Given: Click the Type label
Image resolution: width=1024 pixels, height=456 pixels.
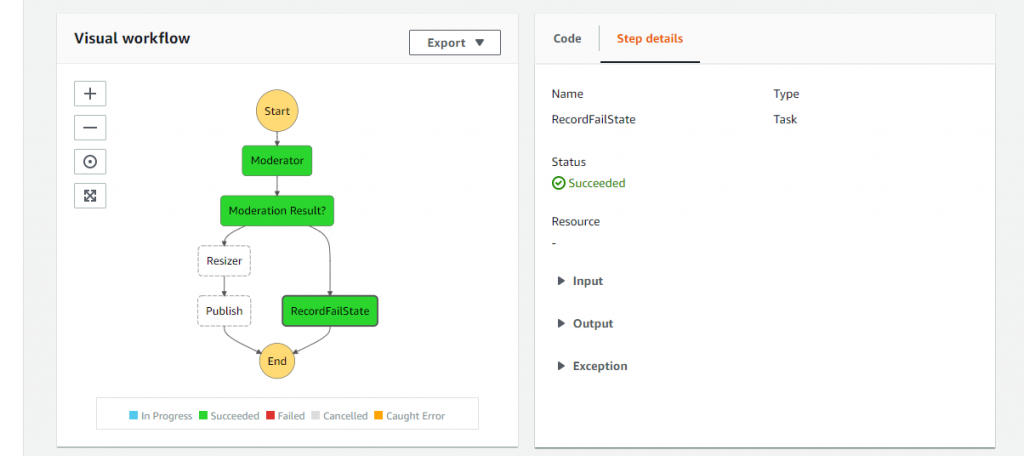Looking at the screenshot, I should [786, 94].
